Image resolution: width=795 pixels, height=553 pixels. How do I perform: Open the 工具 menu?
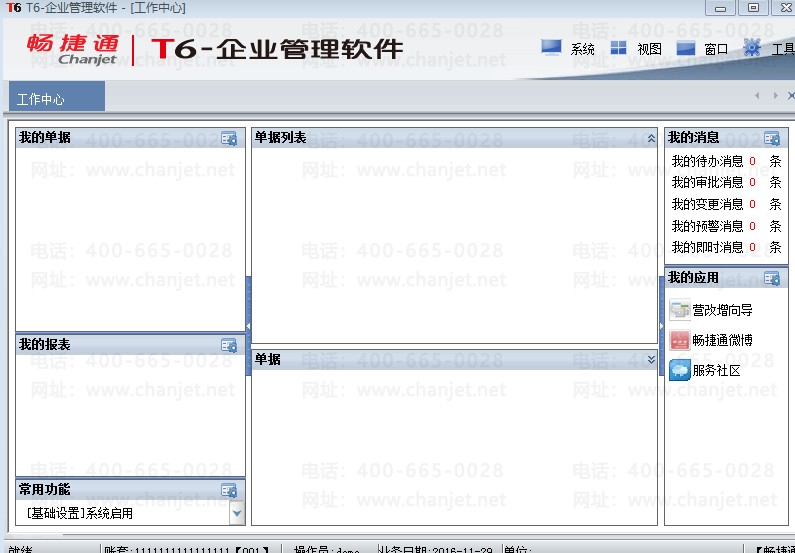coord(783,49)
